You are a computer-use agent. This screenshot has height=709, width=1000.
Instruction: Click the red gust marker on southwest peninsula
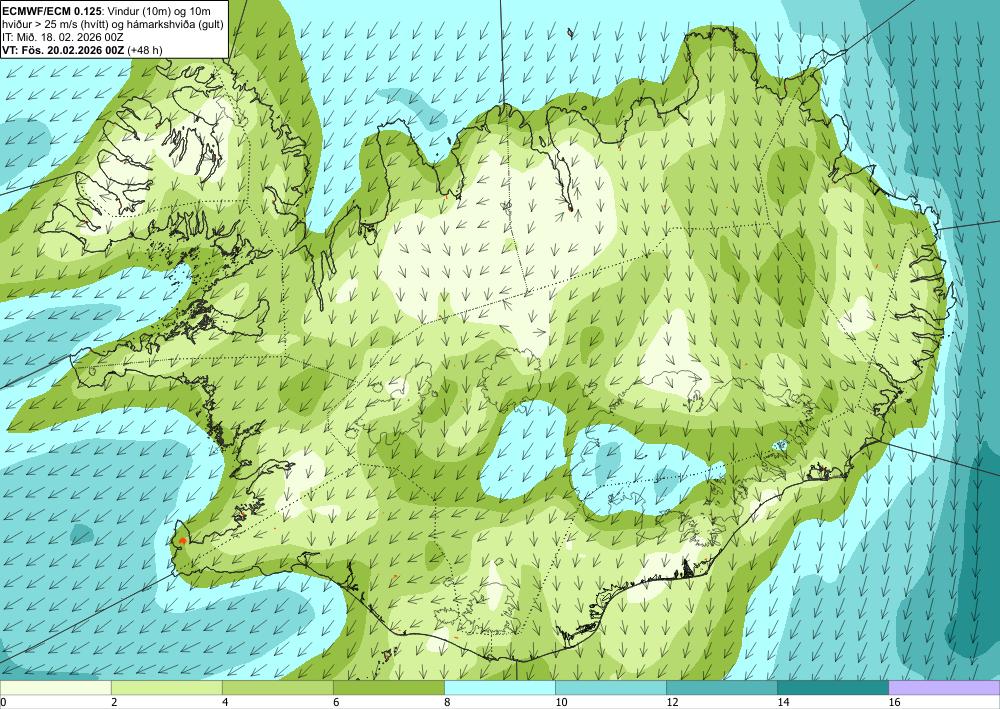click(182, 541)
